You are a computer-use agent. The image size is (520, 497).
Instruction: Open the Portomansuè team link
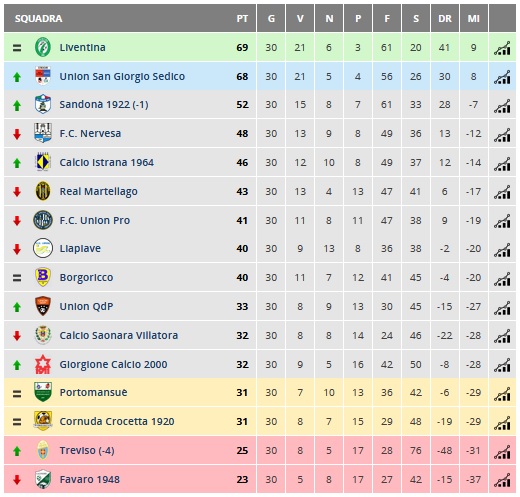93,392
